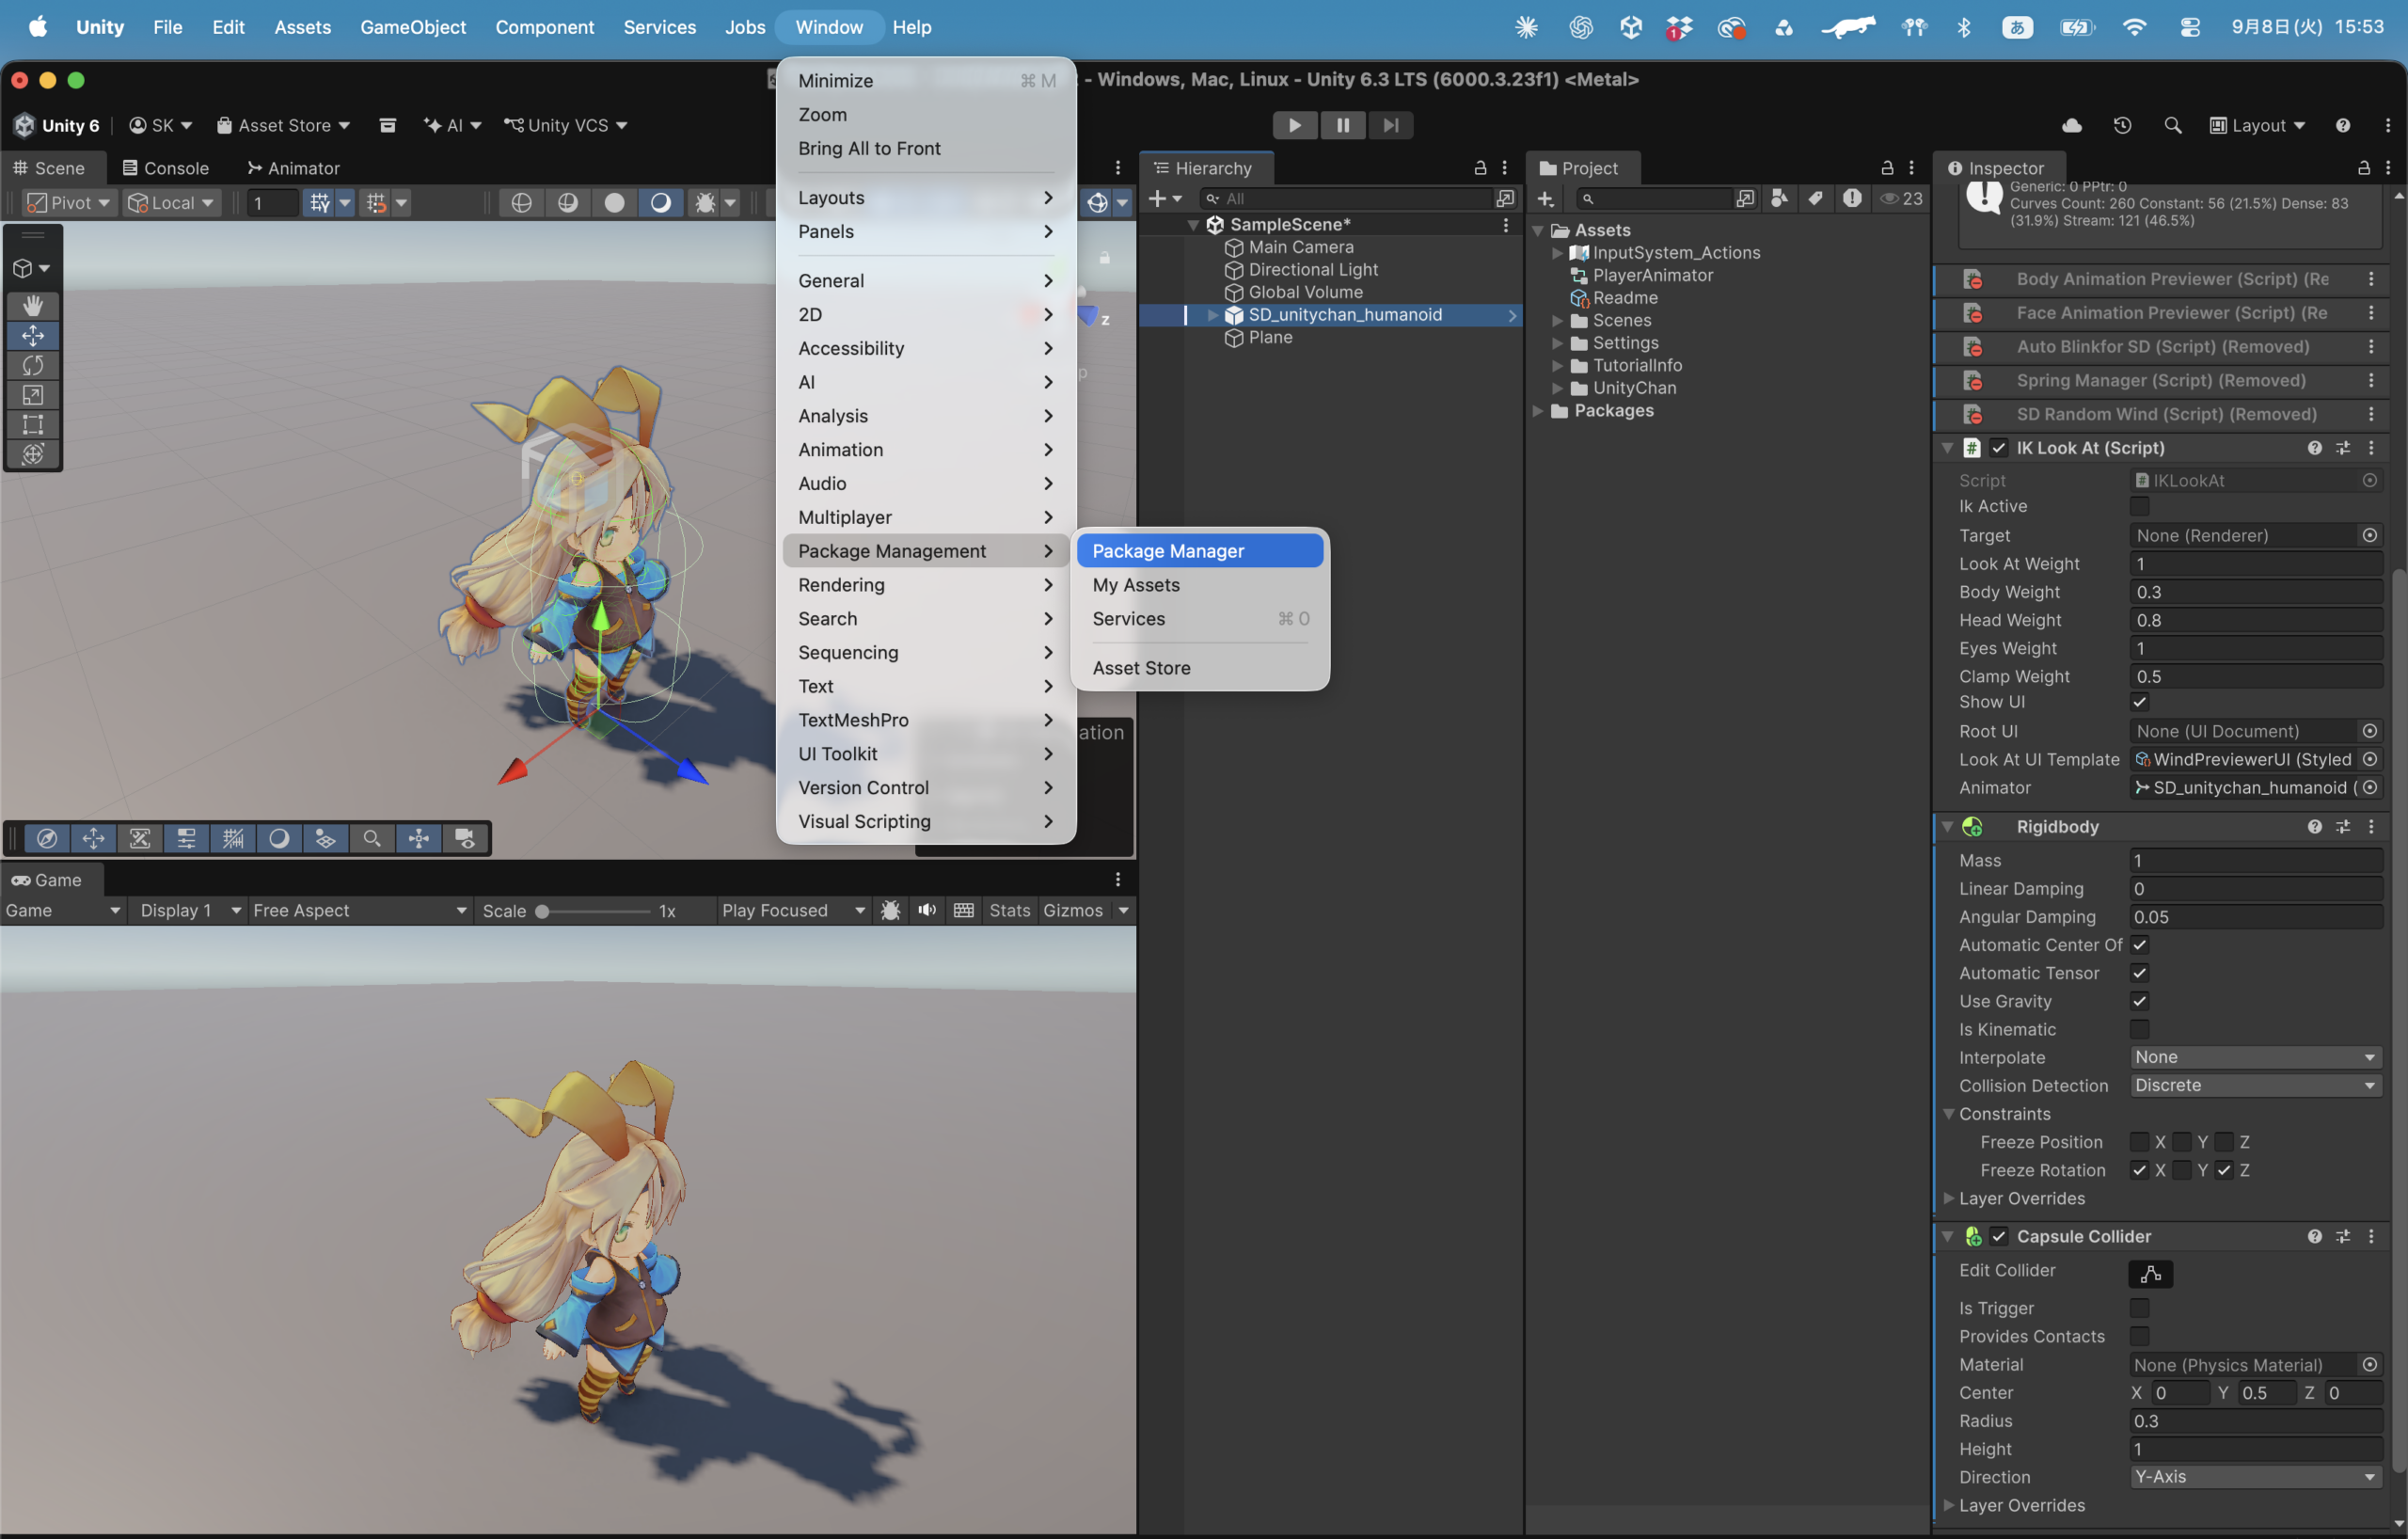This screenshot has height=1539, width=2408.
Task: Choose My Assets in the submenu
Action: point(1200,585)
